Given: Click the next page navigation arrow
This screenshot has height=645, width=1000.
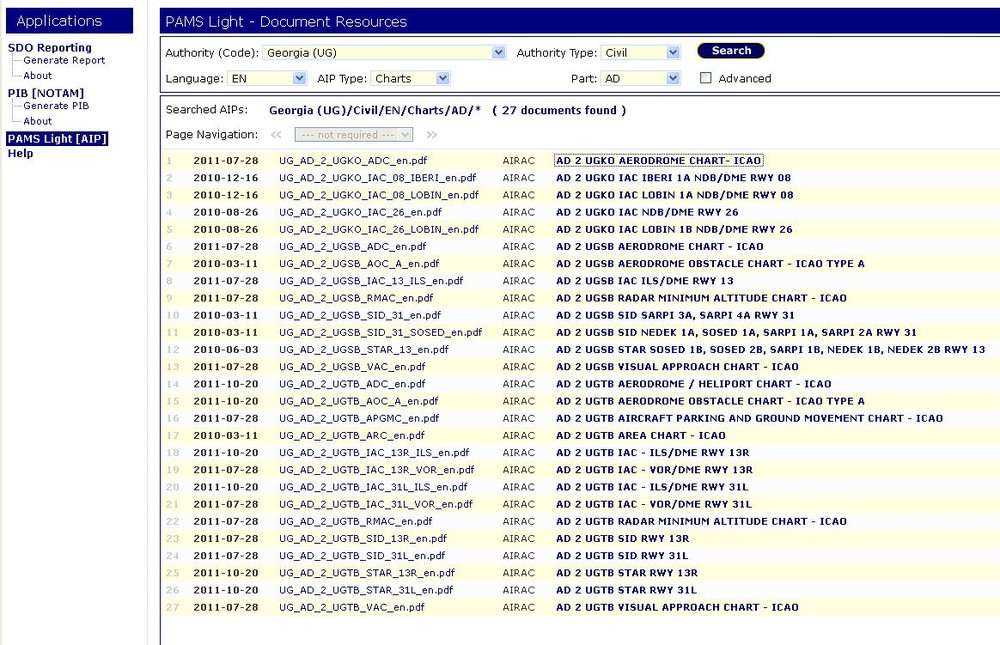Looking at the screenshot, I should [x=430, y=134].
